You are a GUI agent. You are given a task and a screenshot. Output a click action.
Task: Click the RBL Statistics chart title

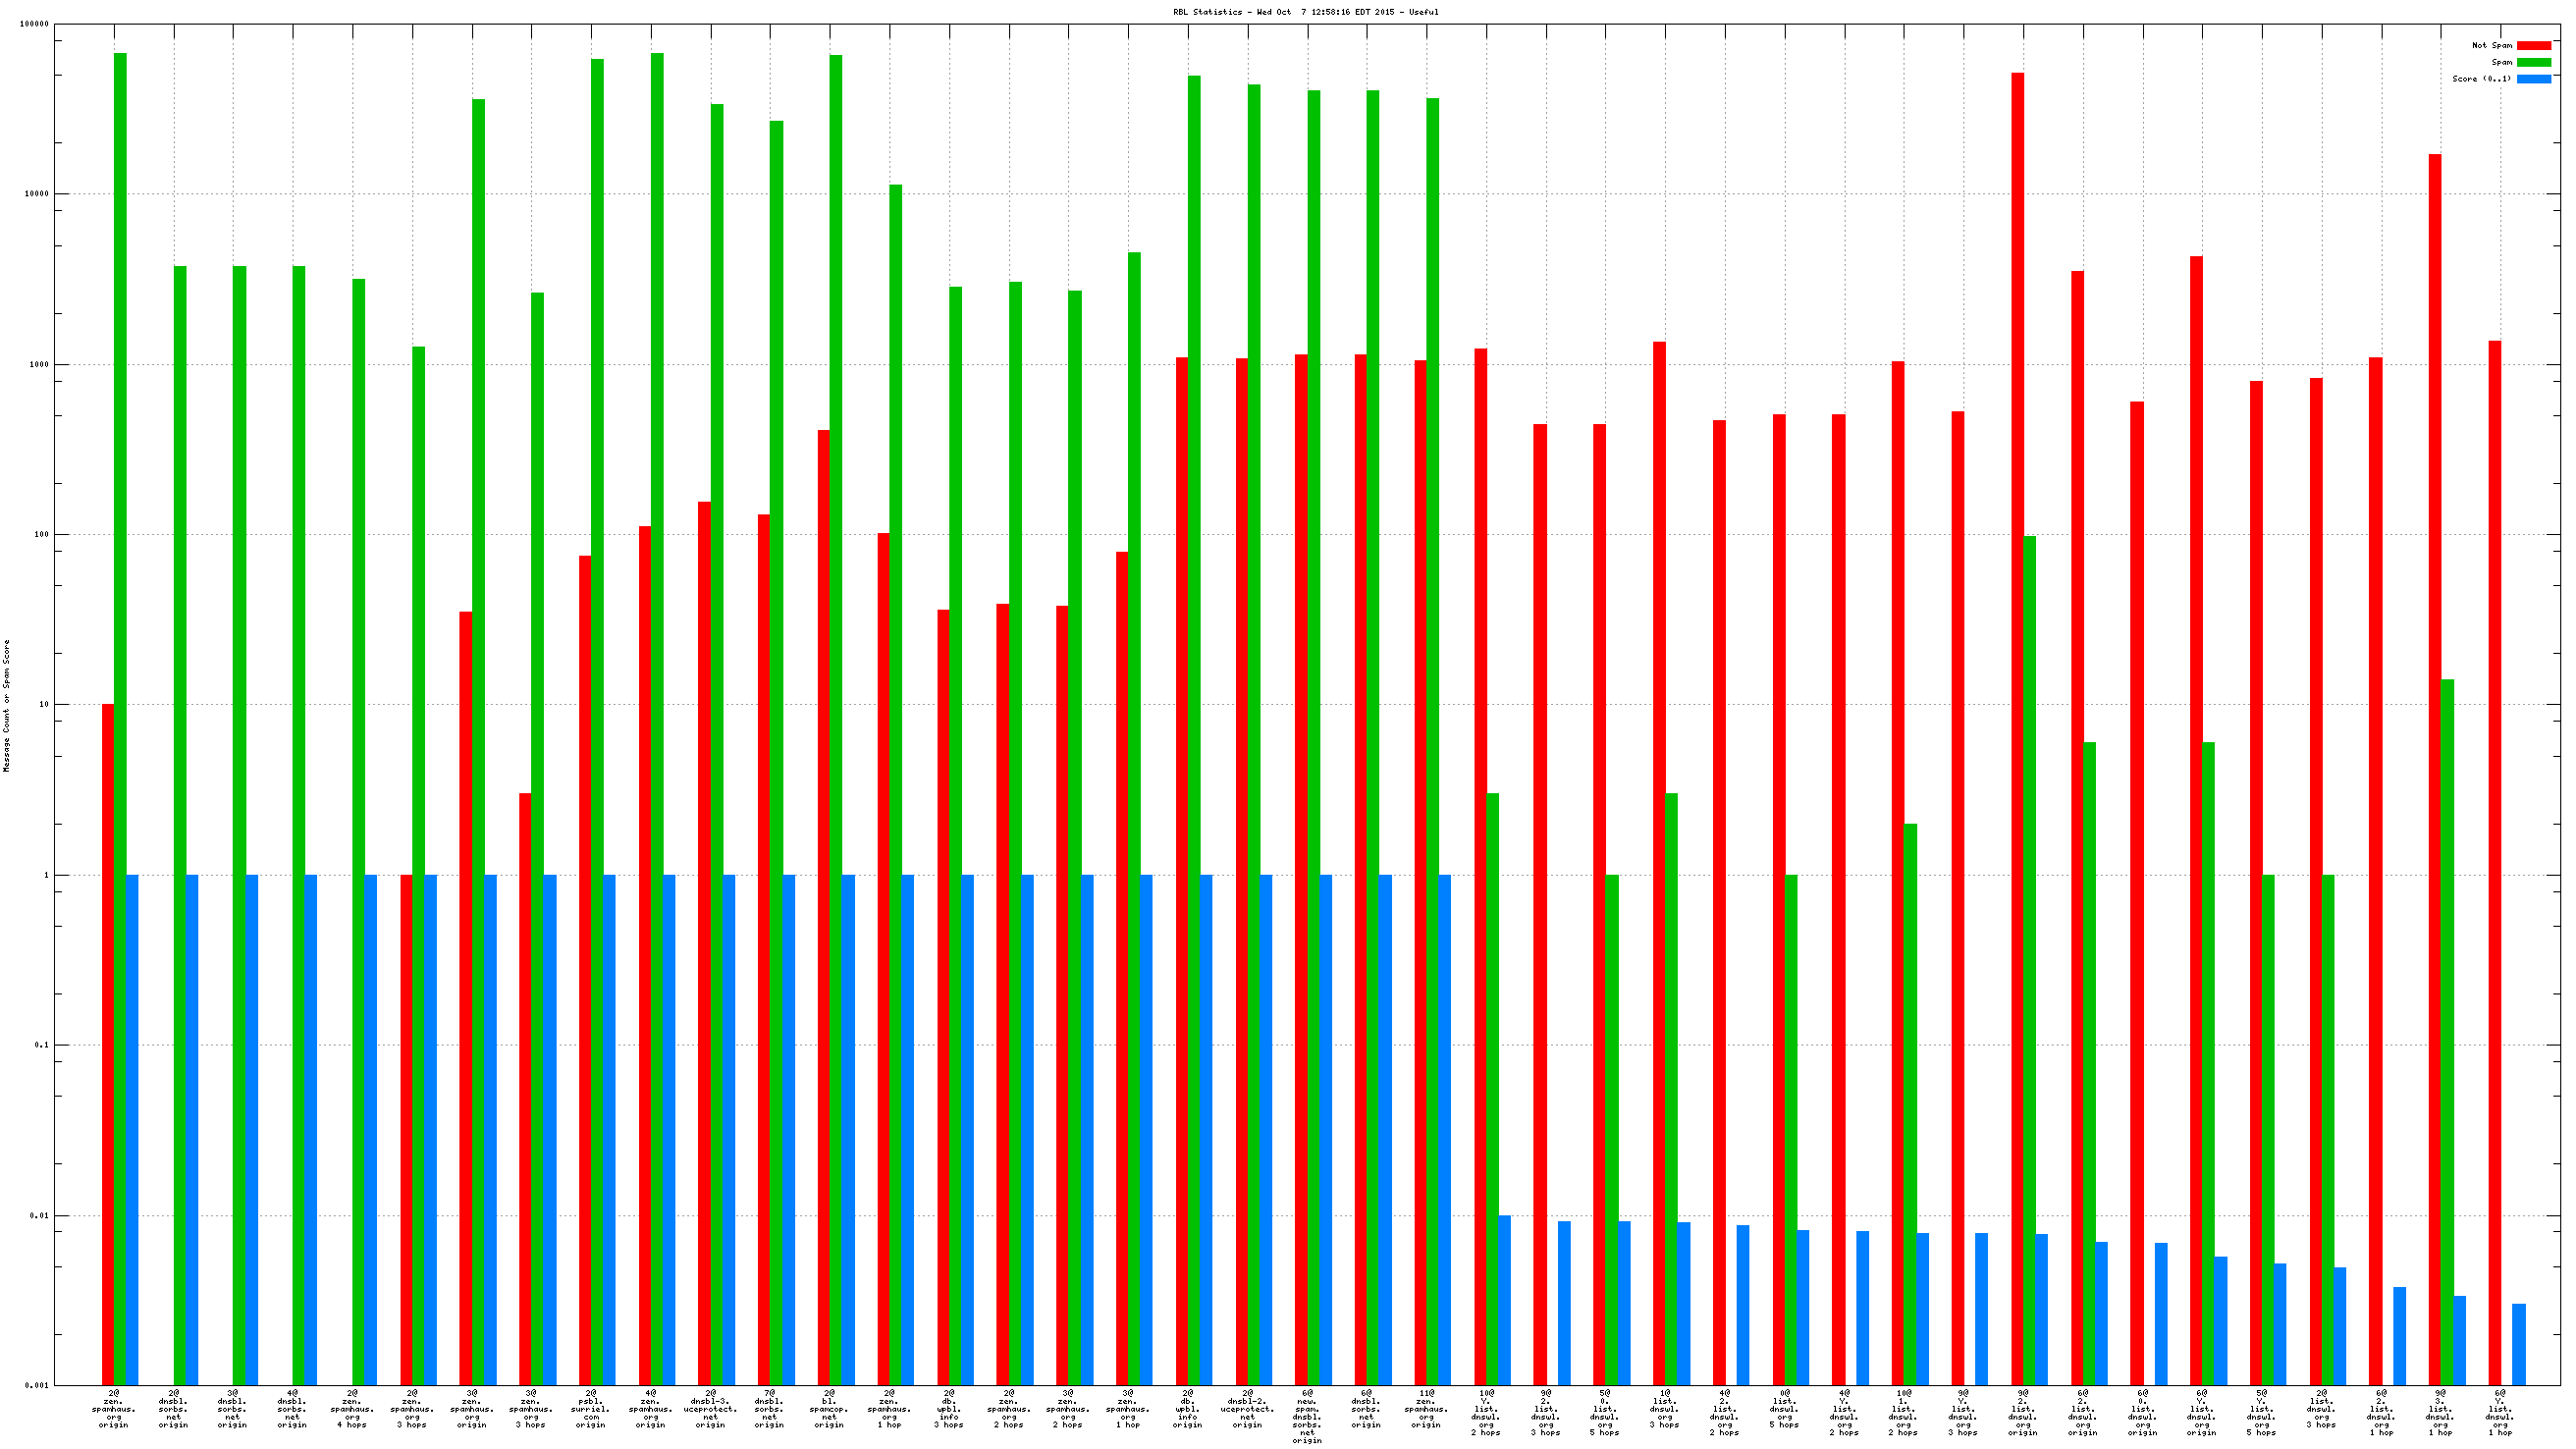(x=1306, y=12)
